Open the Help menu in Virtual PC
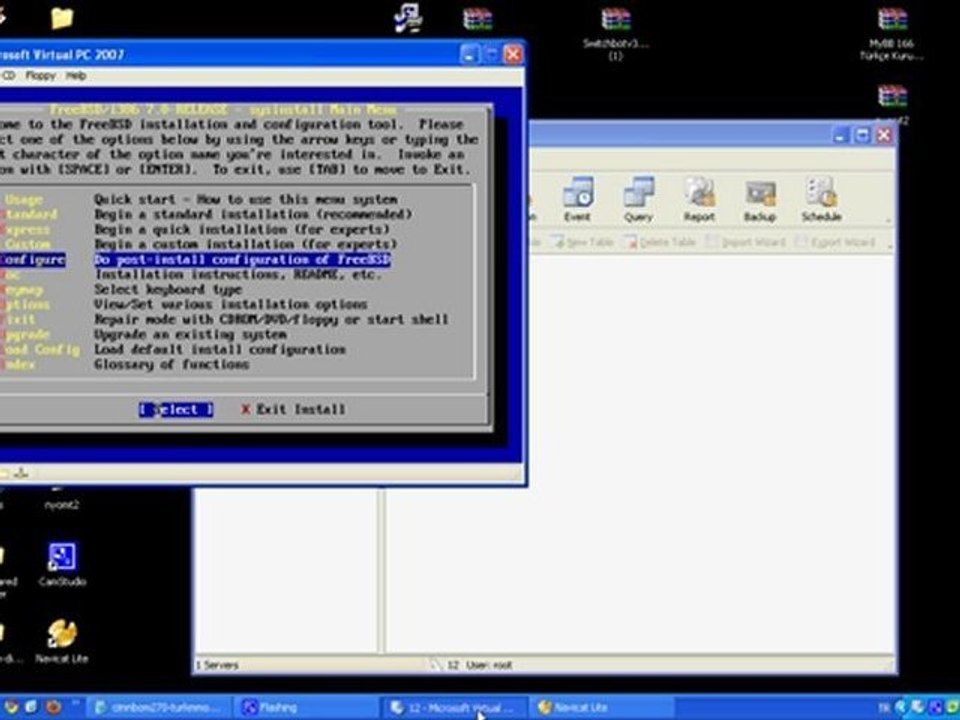Viewport: 960px width, 720px height. pyautogui.click(x=76, y=76)
